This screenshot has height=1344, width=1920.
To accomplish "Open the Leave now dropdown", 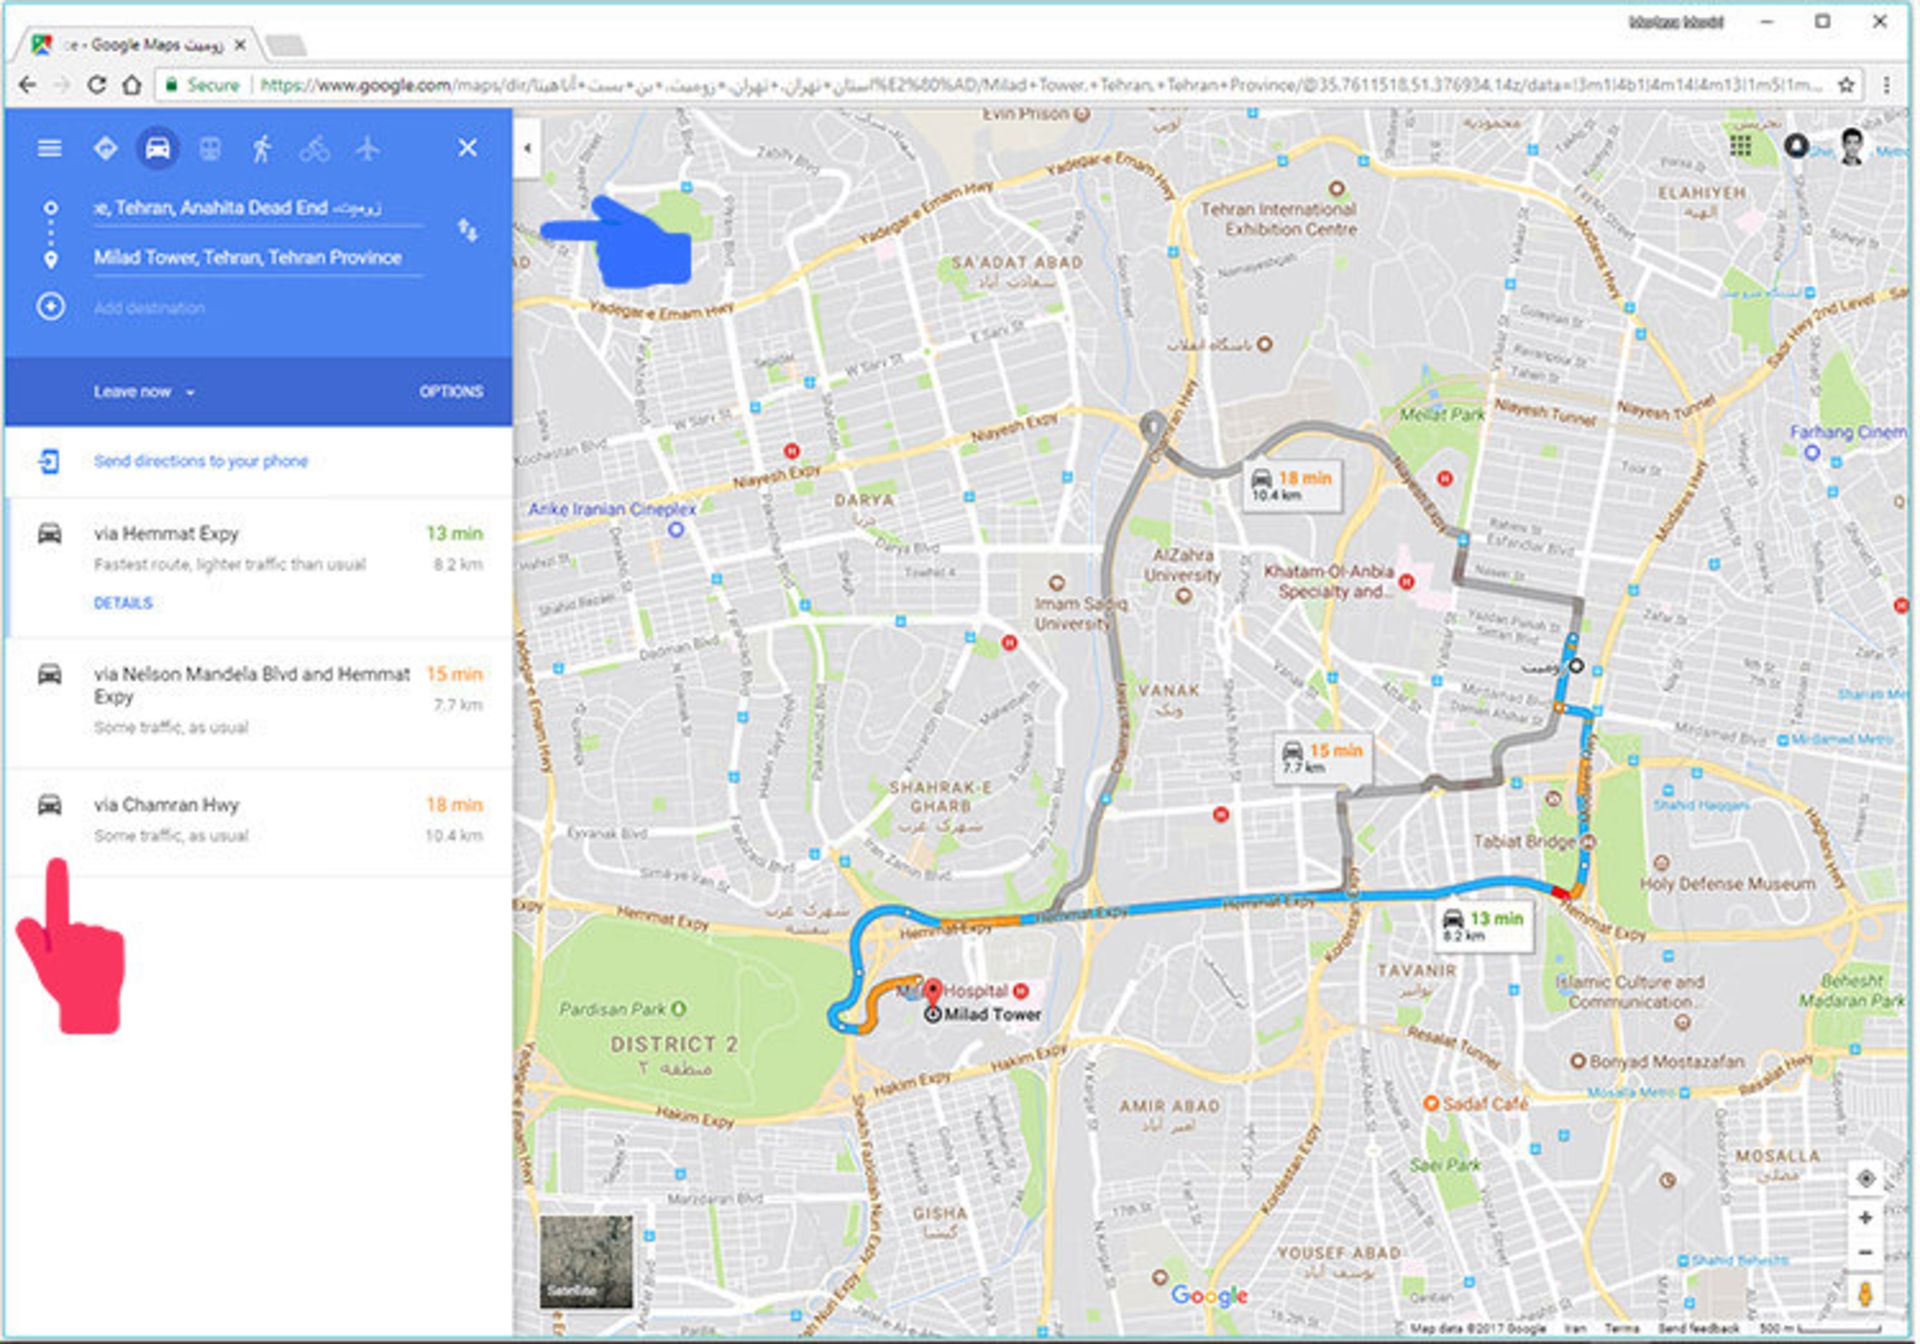I will click(144, 392).
